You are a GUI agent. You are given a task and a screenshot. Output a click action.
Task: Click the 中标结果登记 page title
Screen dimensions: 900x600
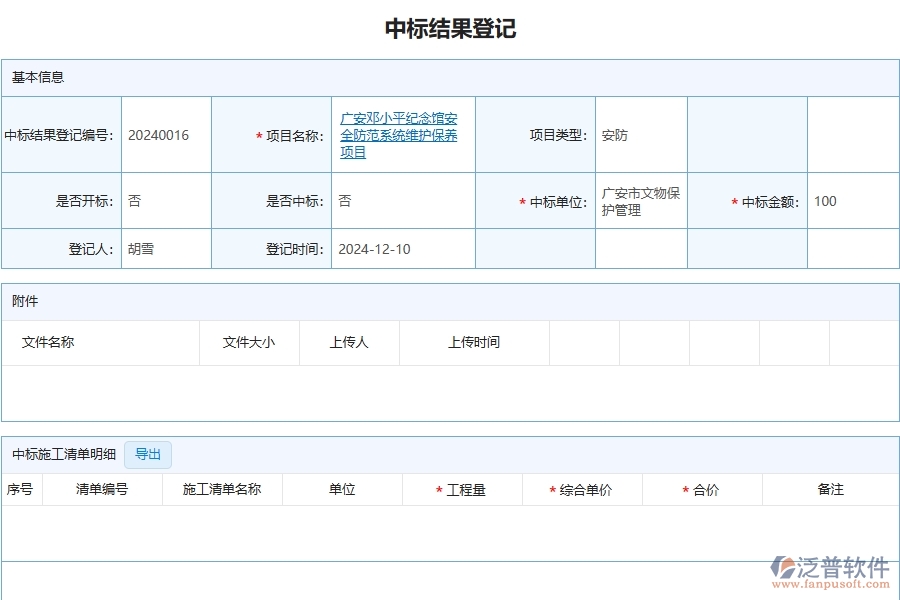(x=450, y=28)
